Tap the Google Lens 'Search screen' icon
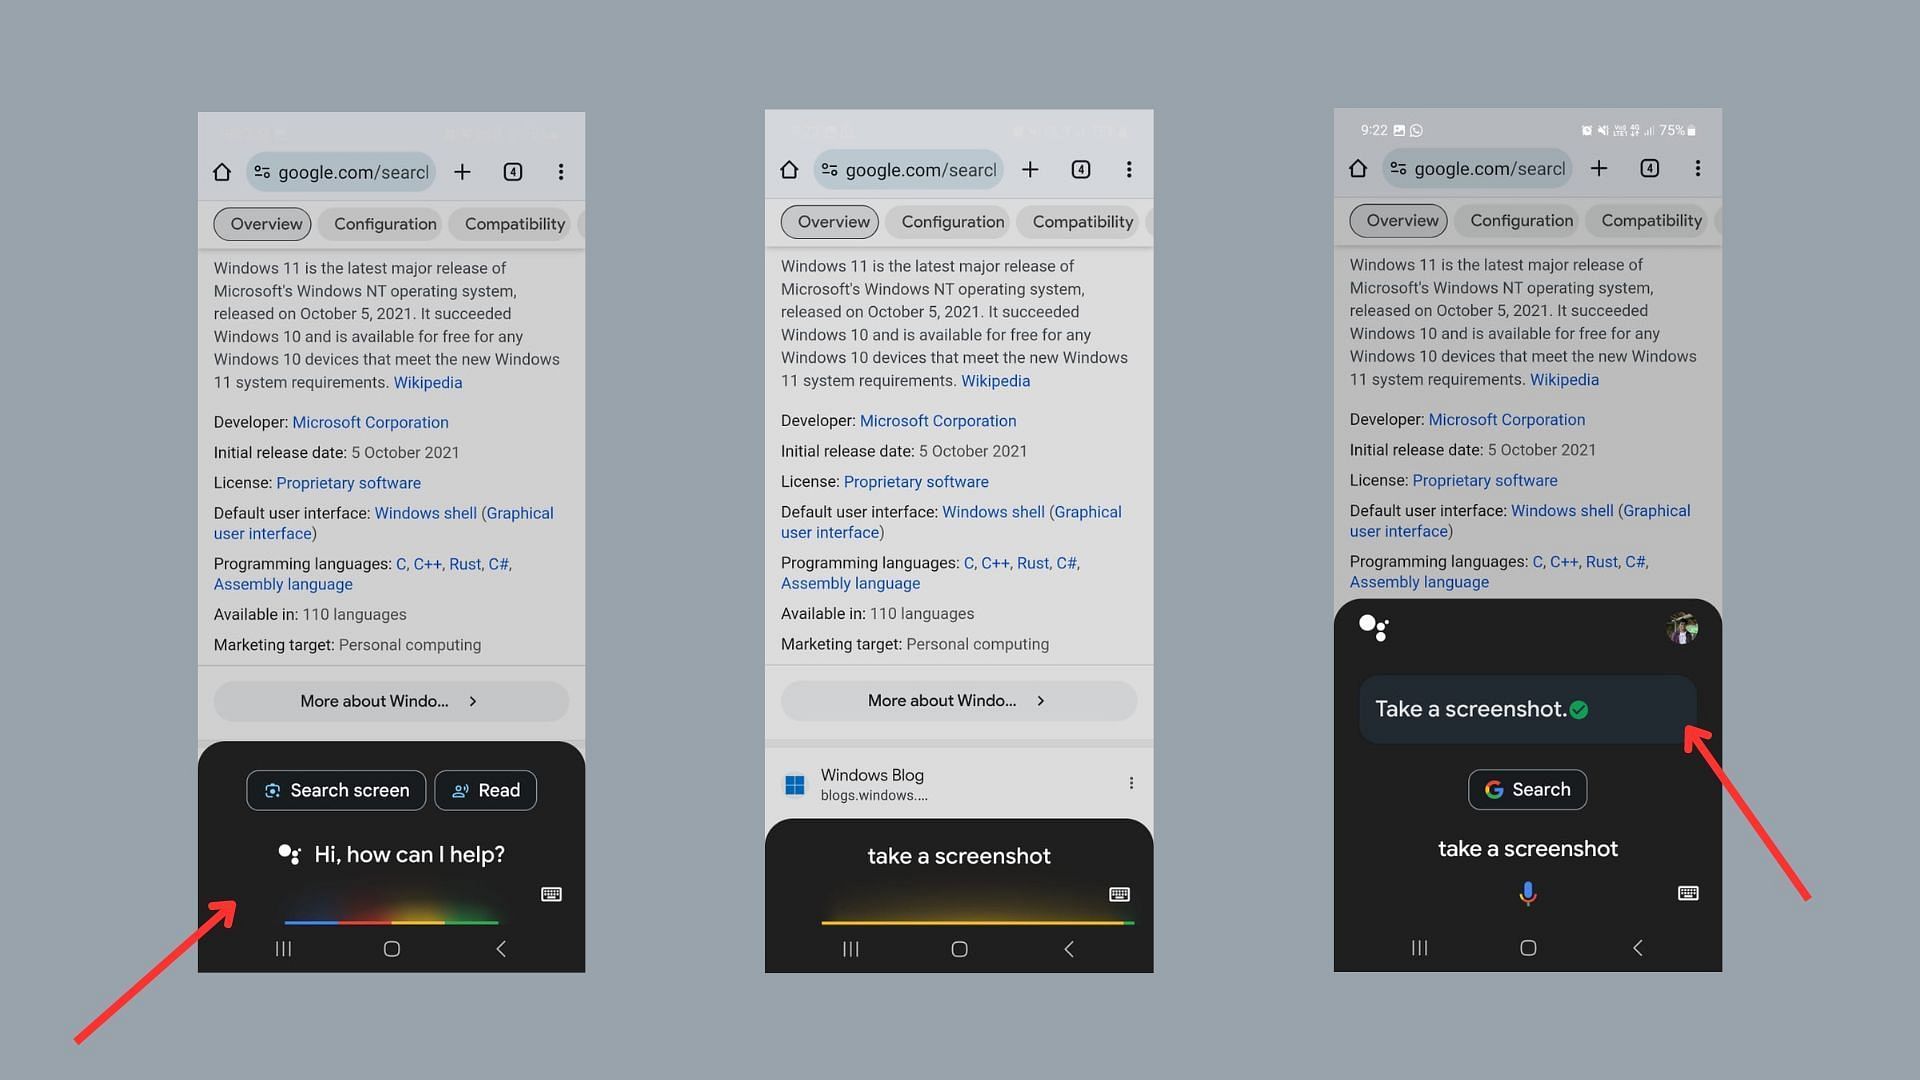The image size is (1920, 1080). [273, 789]
